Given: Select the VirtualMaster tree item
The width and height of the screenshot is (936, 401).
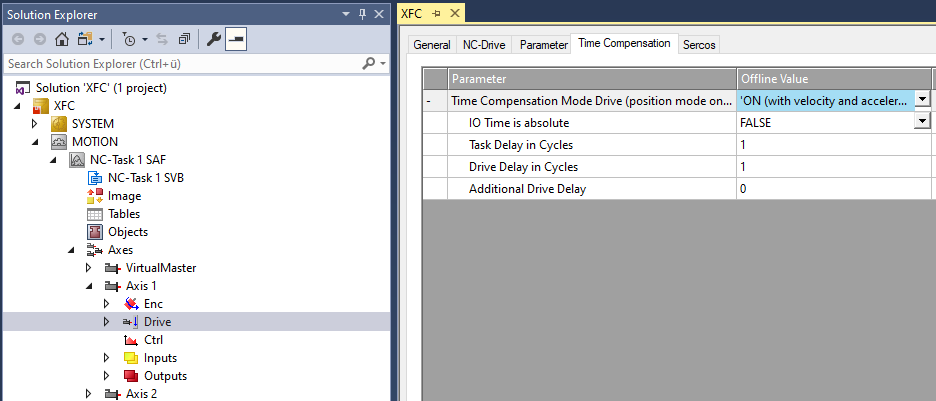Looking at the screenshot, I should [161, 268].
